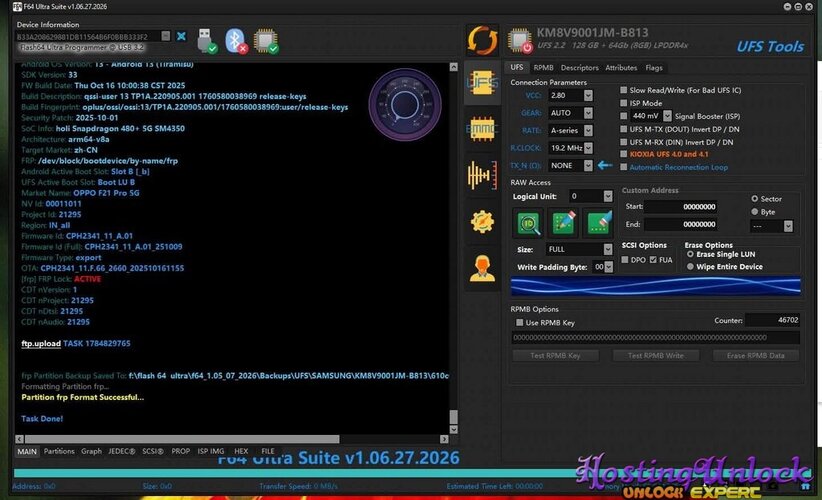Image resolution: width=822 pixels, height=500 pixels.
Task: Click the chip power icon beside KM8V9001JM-B813
Action: [x=520, y=41]
